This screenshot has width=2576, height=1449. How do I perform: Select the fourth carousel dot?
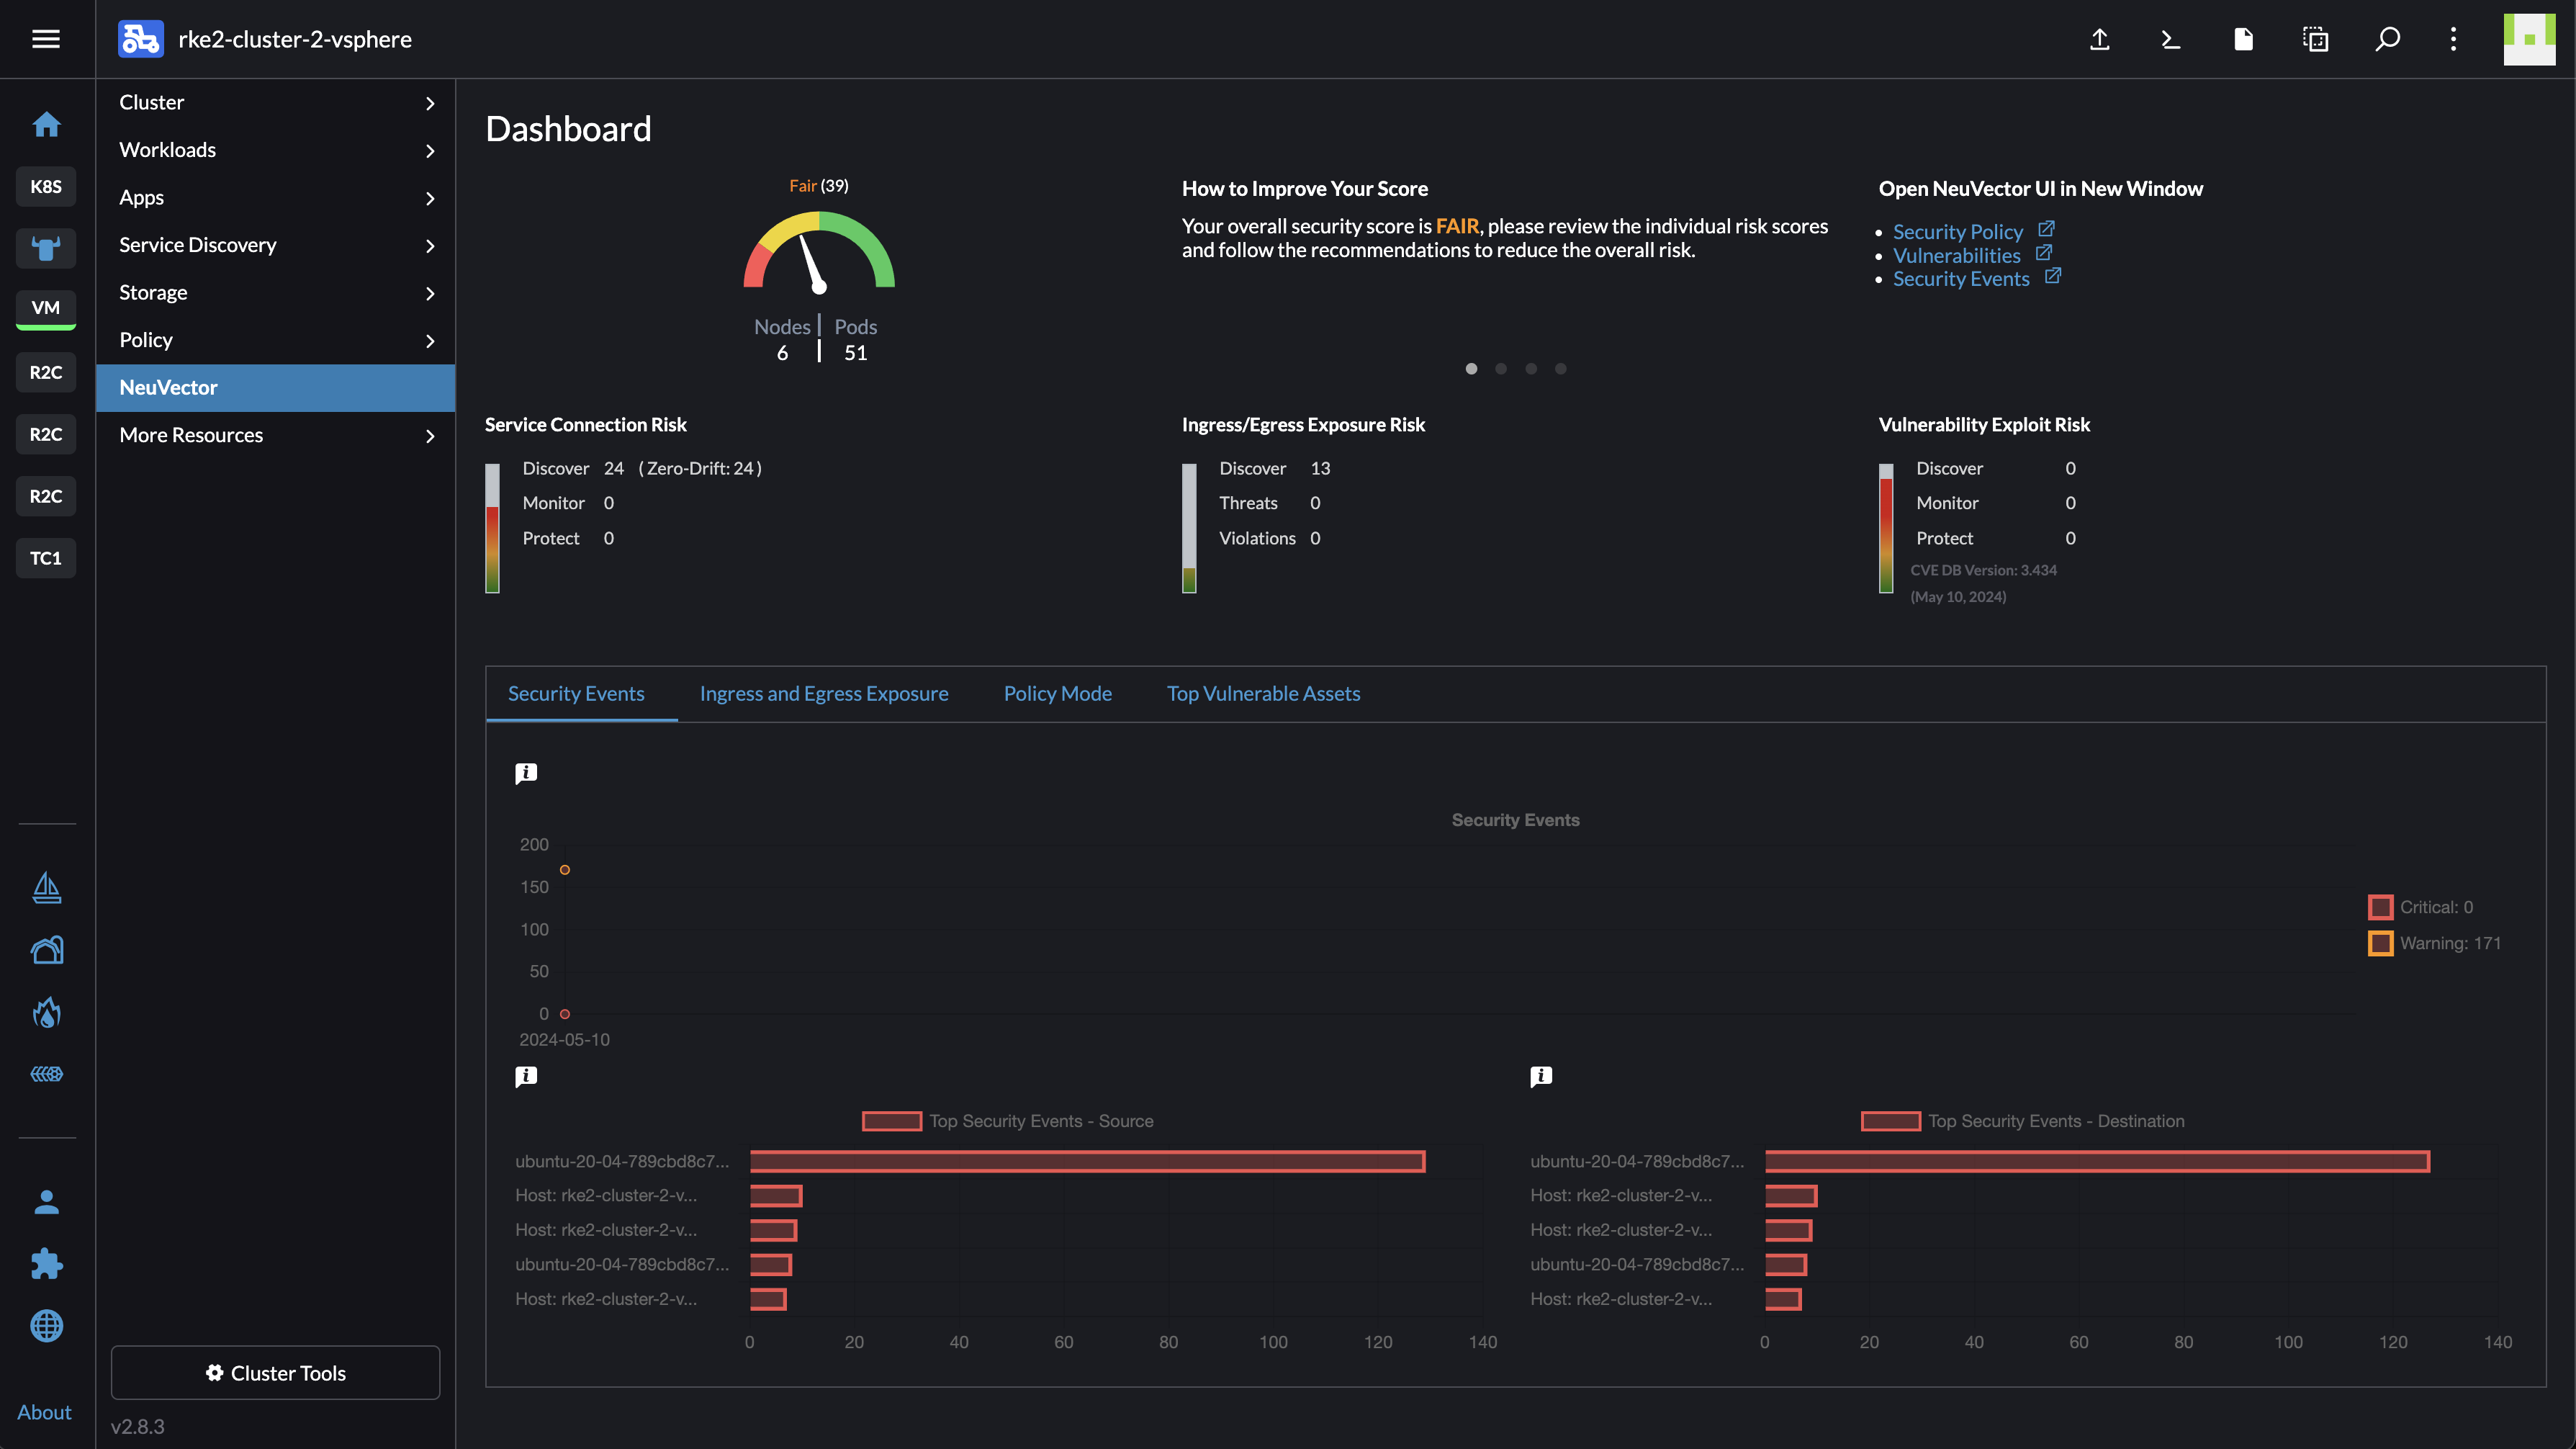(1561, 369)
